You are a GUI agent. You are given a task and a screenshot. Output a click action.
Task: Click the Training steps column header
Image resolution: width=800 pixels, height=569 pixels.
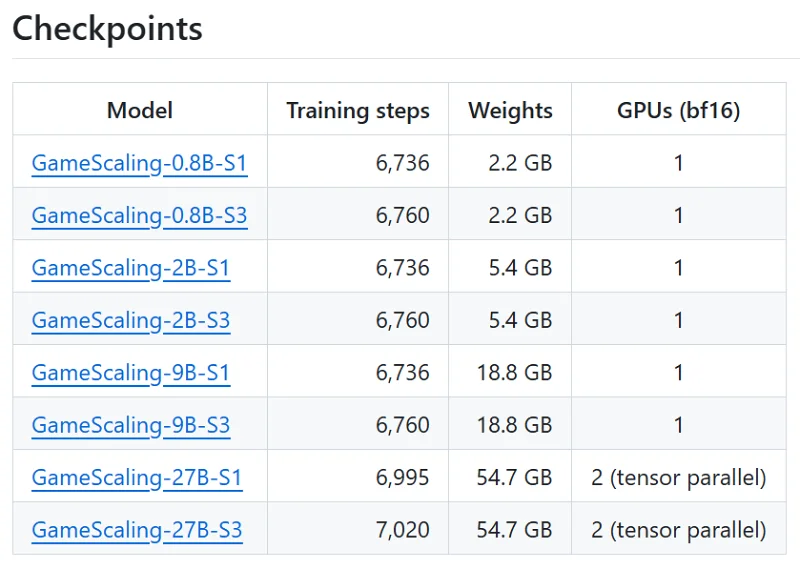tap(358, 111)
